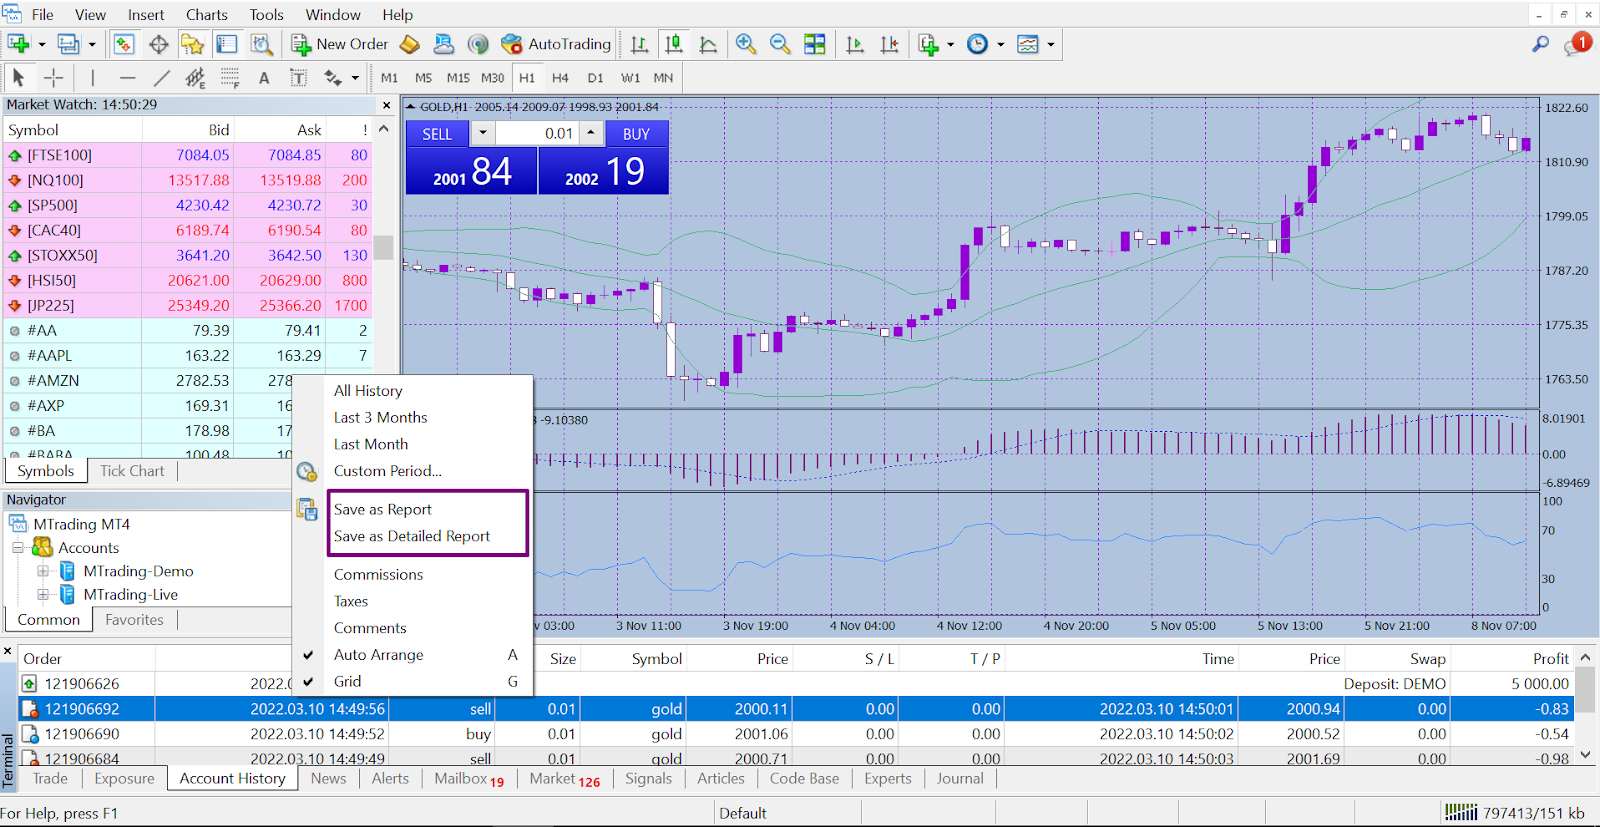Image resolution: width=1600 pixels, height=827 pixels.
Task: Switch to the Tick Chart tab
Action: click(132, 471)
